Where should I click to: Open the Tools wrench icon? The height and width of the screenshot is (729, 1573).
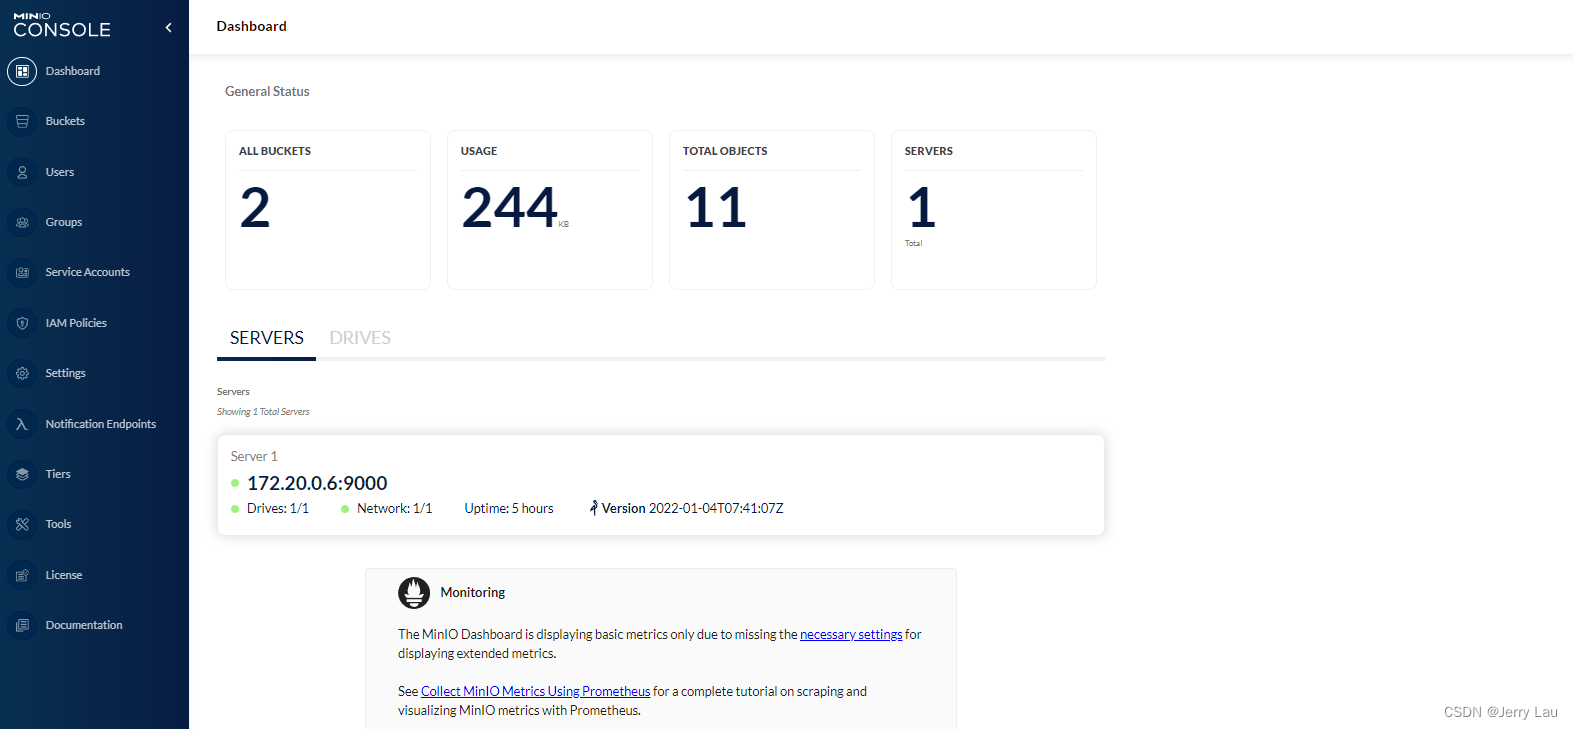coord(22,524)
